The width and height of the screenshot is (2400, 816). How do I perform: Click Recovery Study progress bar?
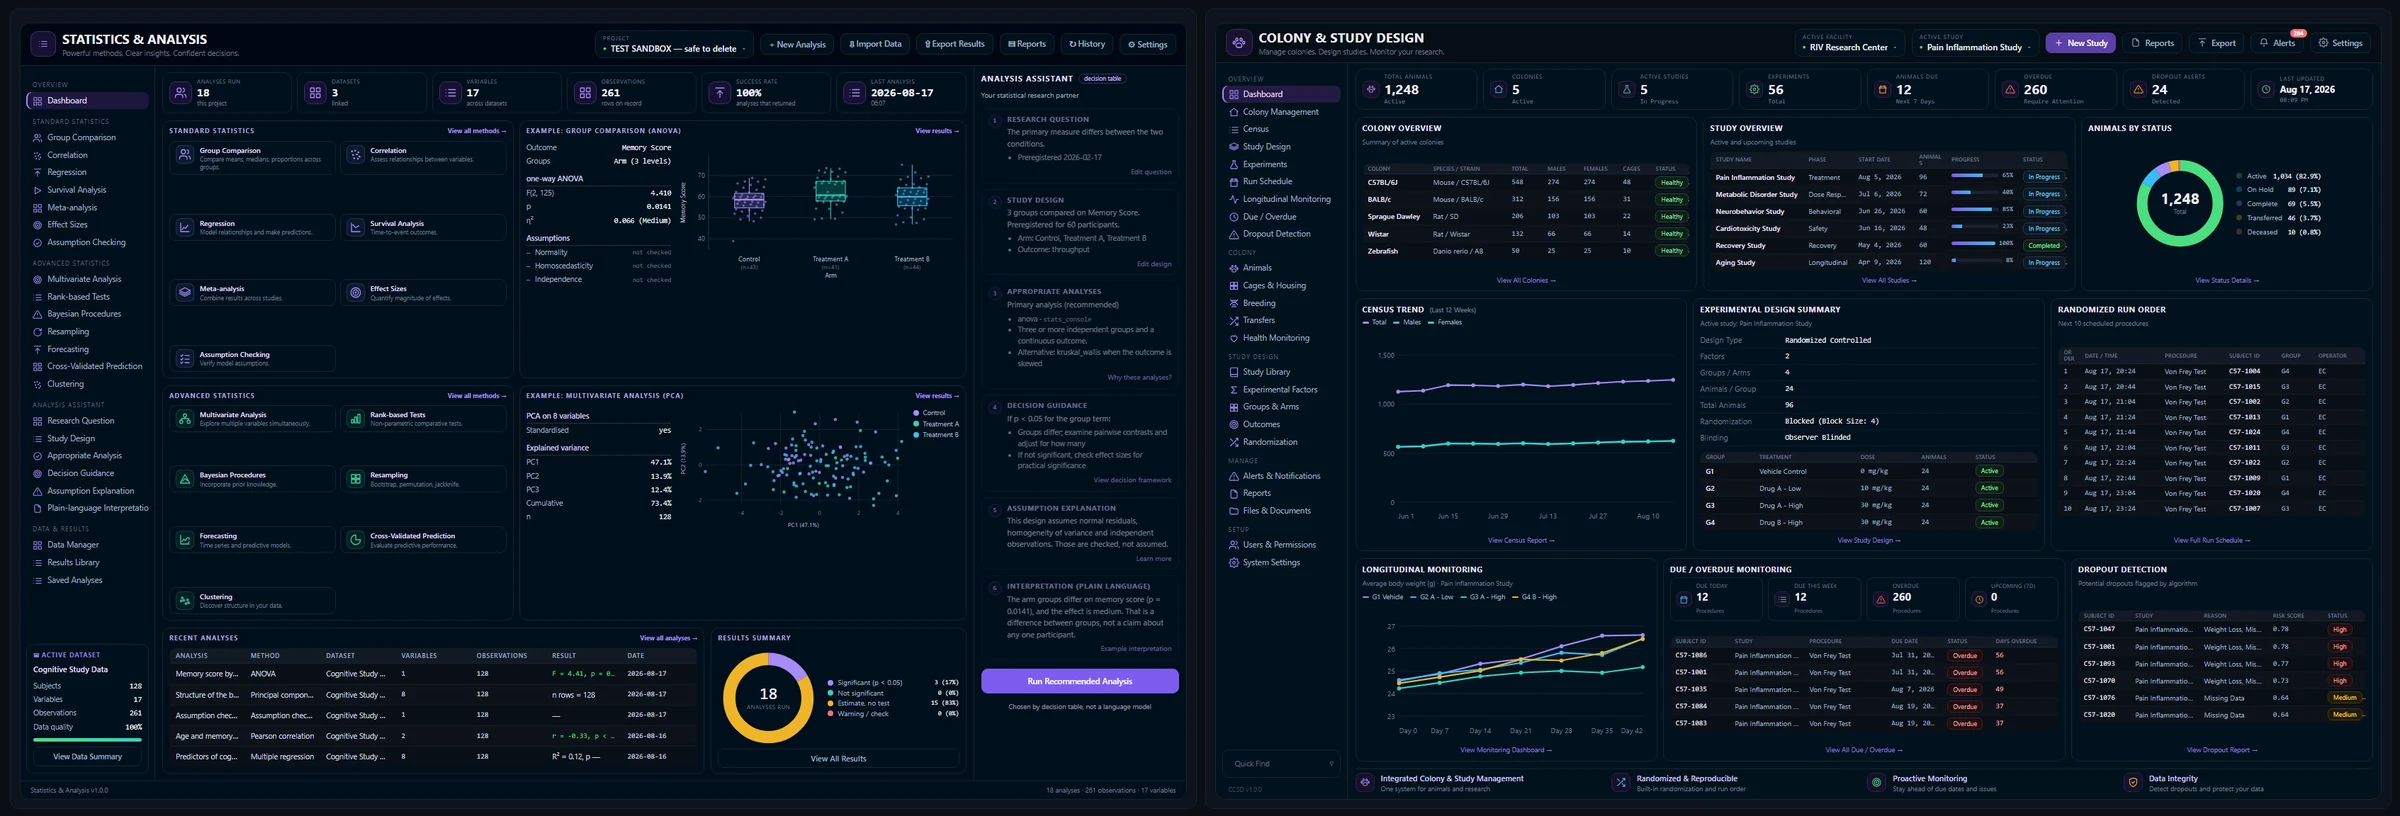pos(1972,243)
